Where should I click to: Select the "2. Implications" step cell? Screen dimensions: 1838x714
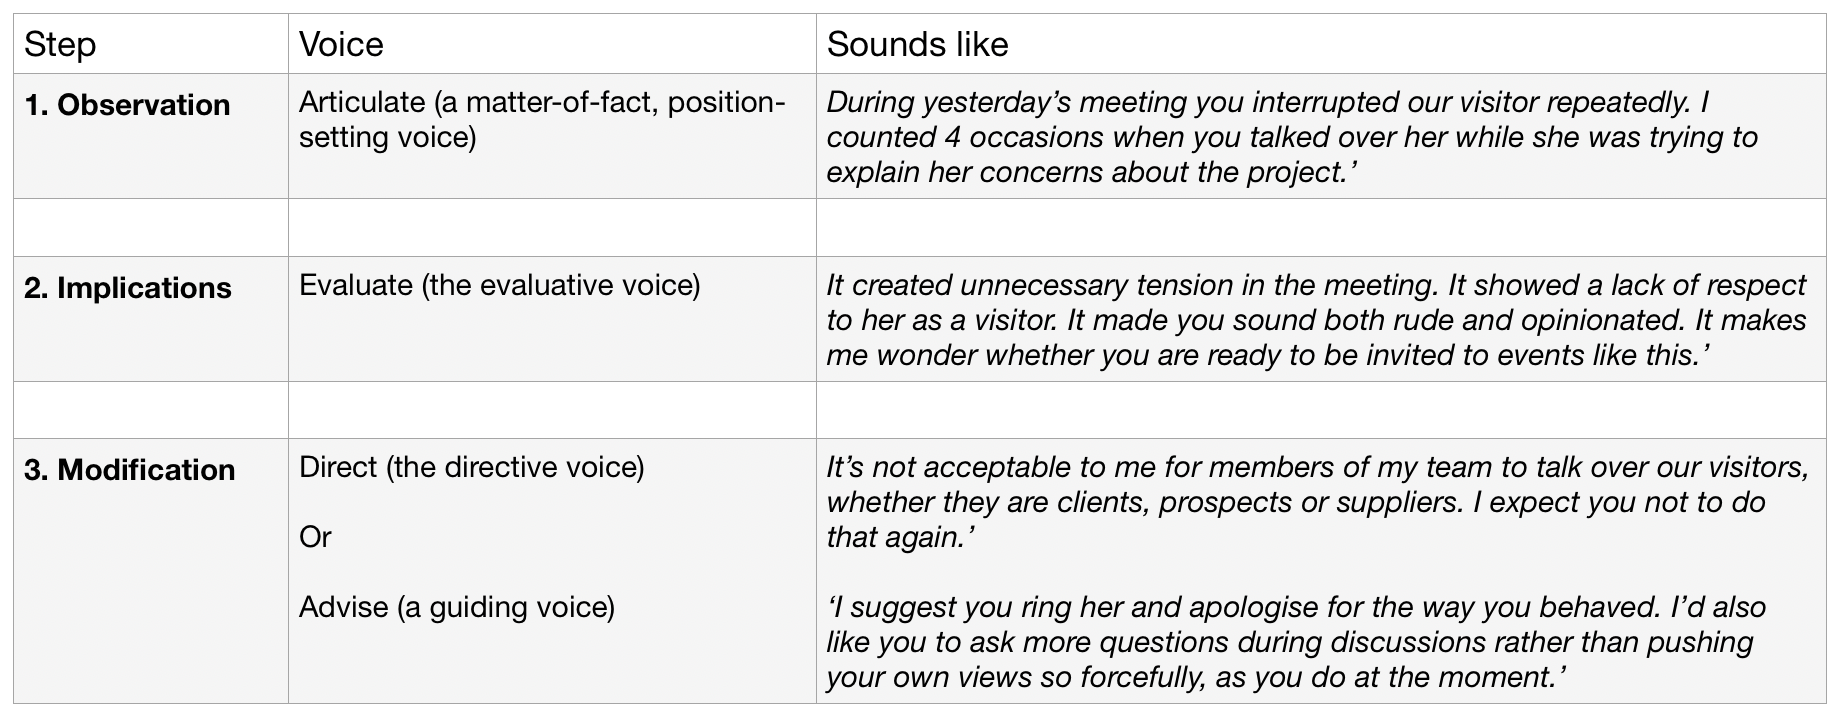click(127, 288)
